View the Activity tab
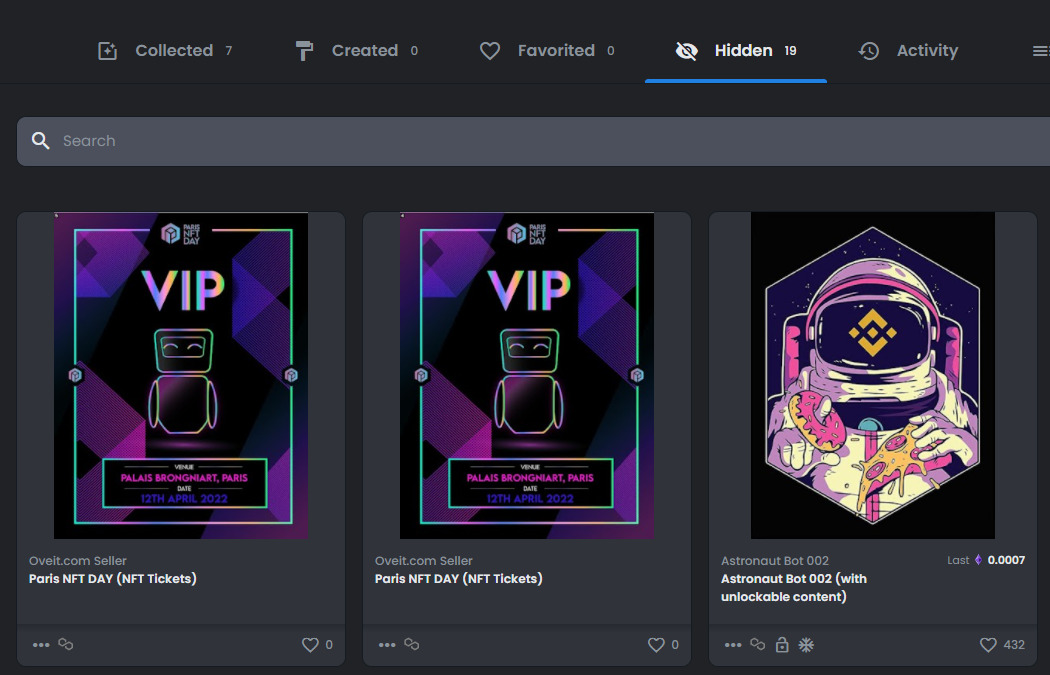Screen dimensions: 1050x675 tap(908, 51)
